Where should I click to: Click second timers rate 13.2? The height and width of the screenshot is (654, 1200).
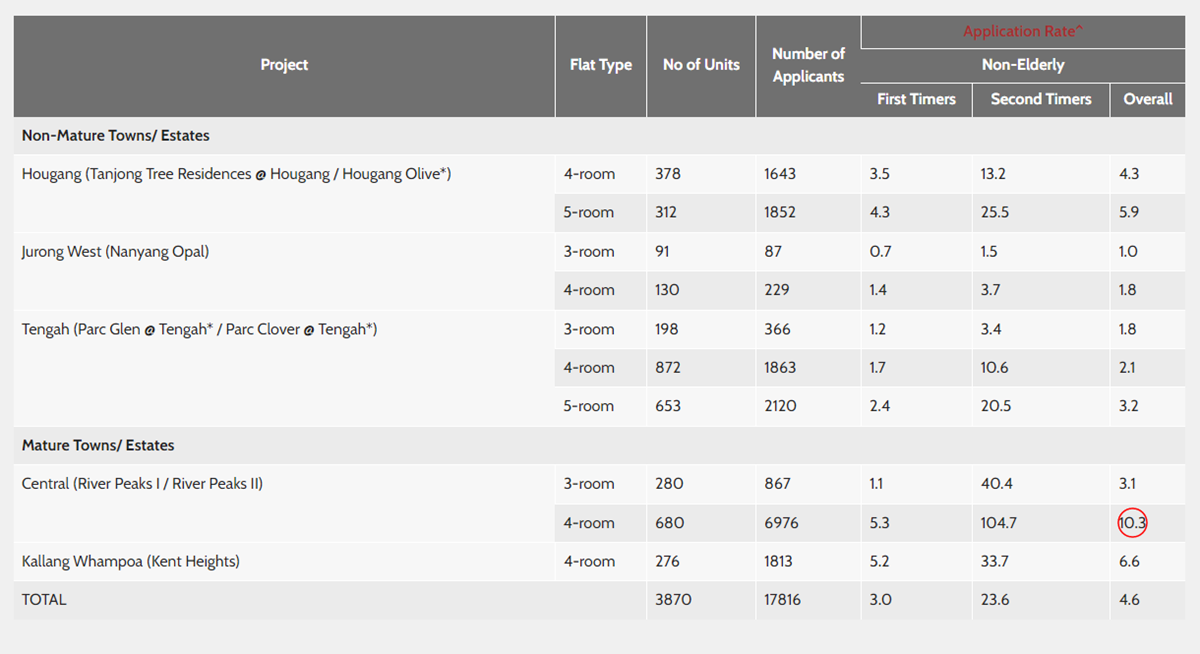pyautogui.click(x=993, y=174)
